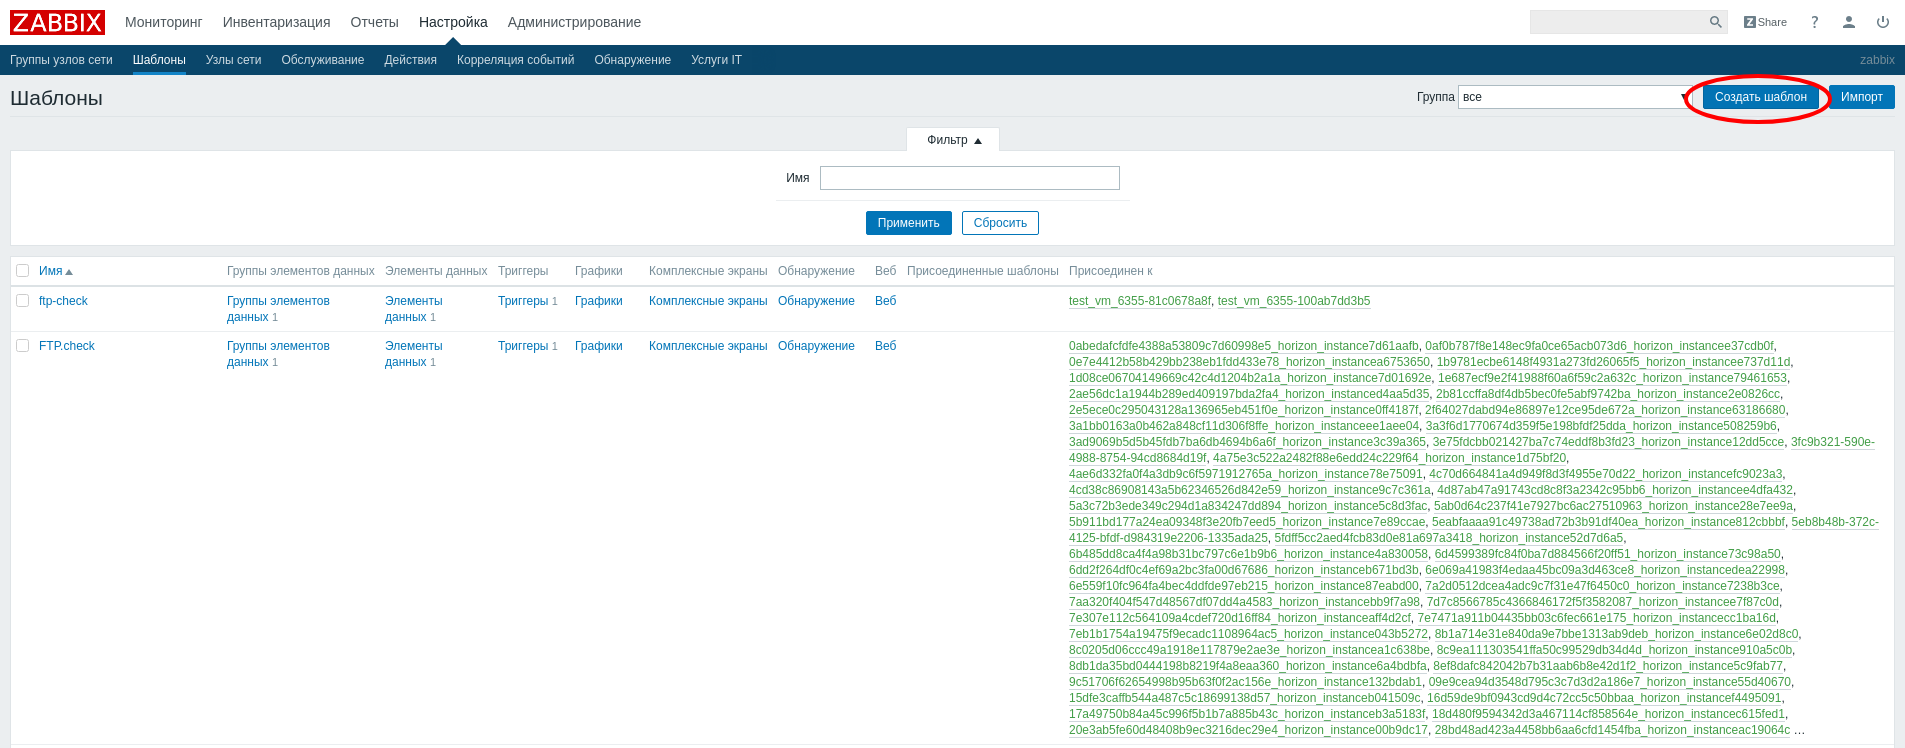Click the Имя filter input field
The width and height of the screenshot is (1905, 748).
click(969, 178)
